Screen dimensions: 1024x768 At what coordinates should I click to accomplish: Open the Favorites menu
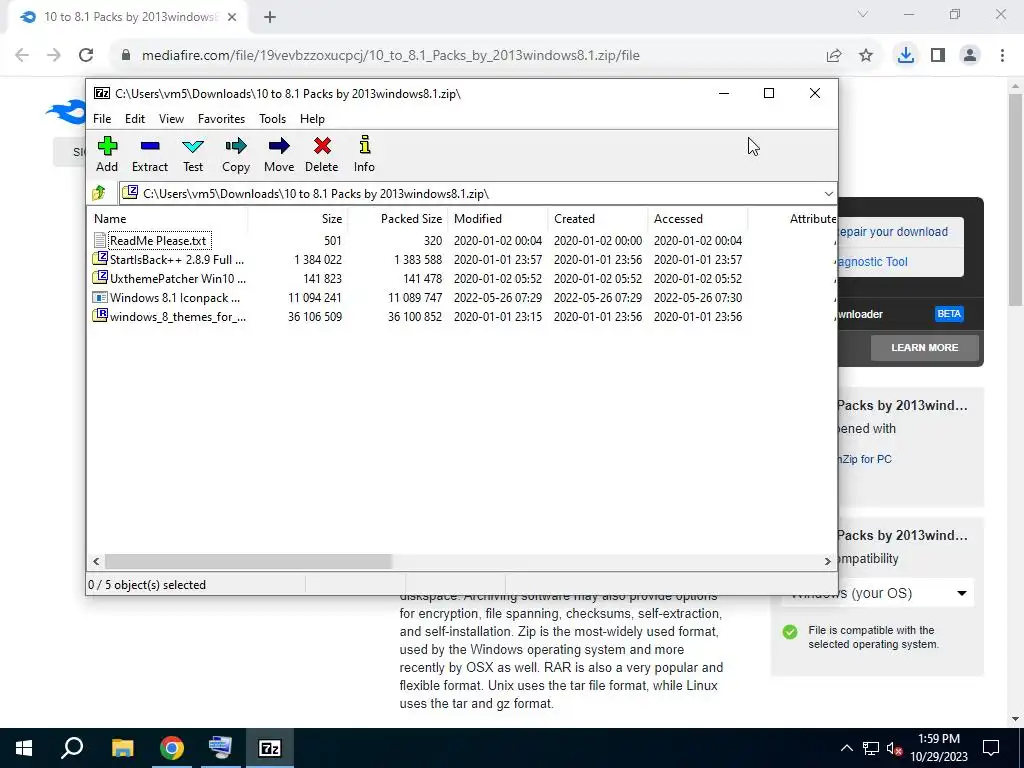pos(221,119)
